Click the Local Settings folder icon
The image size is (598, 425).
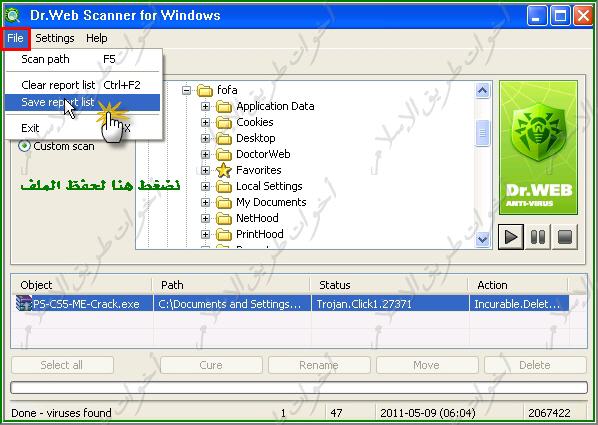(224, 187)
